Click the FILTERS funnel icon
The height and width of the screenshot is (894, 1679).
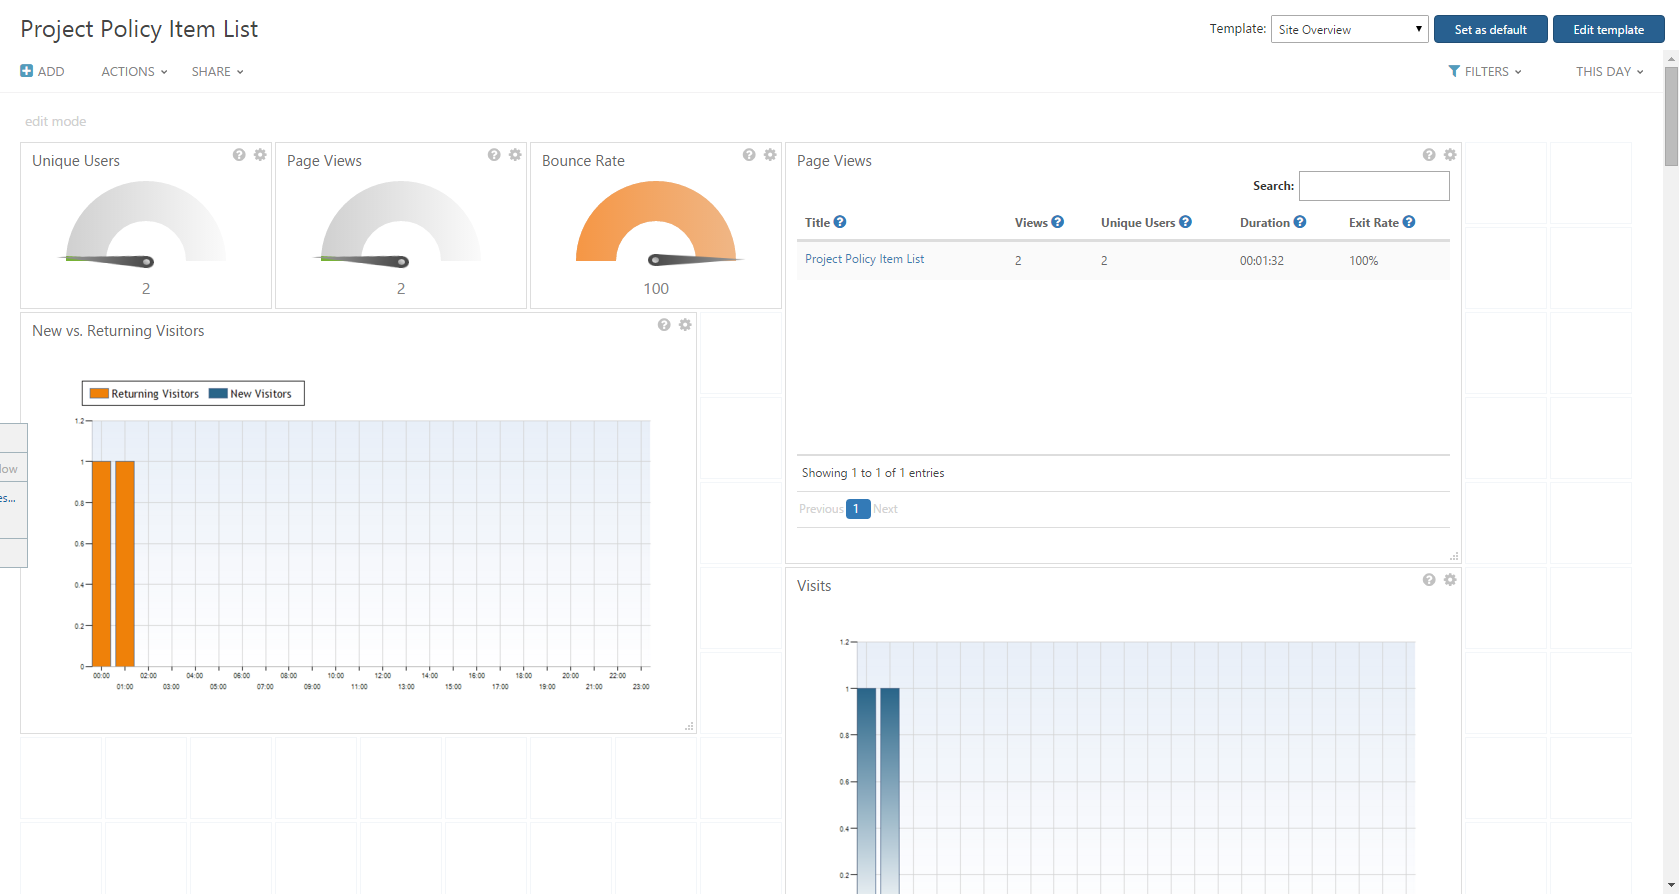pos(1454,71)
